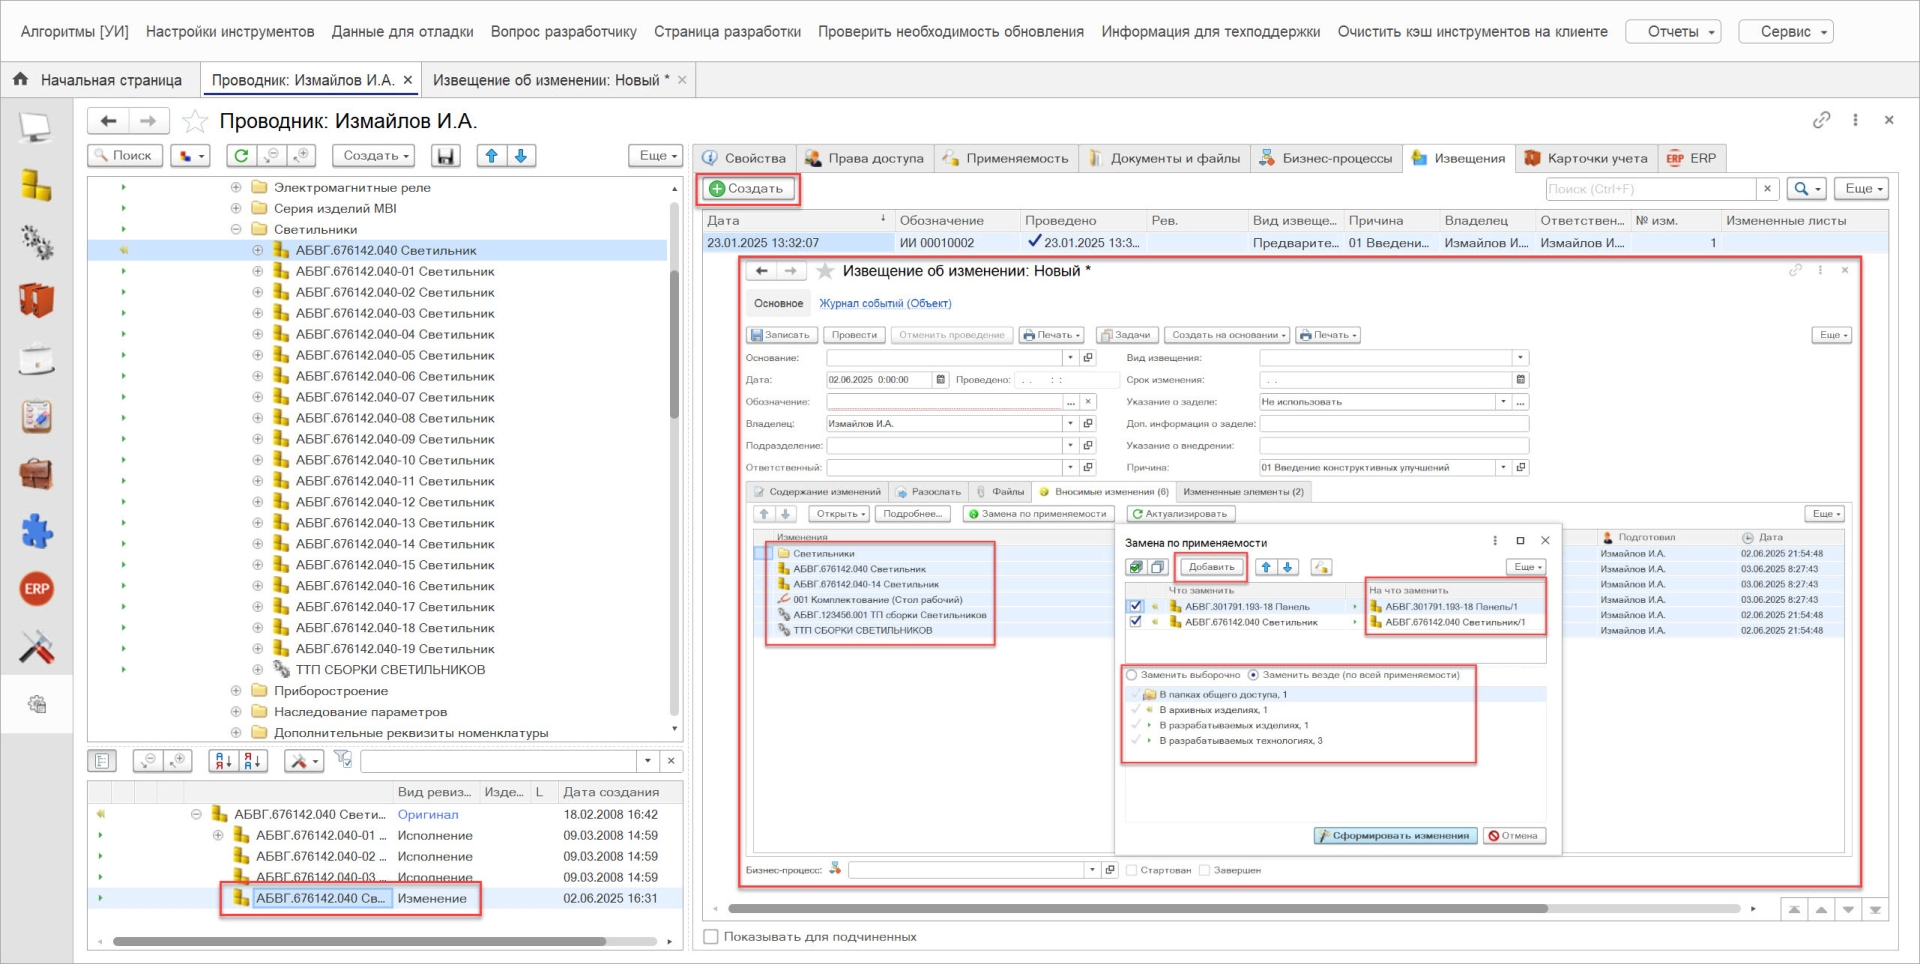Add Проводник to favorites with the star
This screenshot has width=1920, height=964.
coord(195,122)
